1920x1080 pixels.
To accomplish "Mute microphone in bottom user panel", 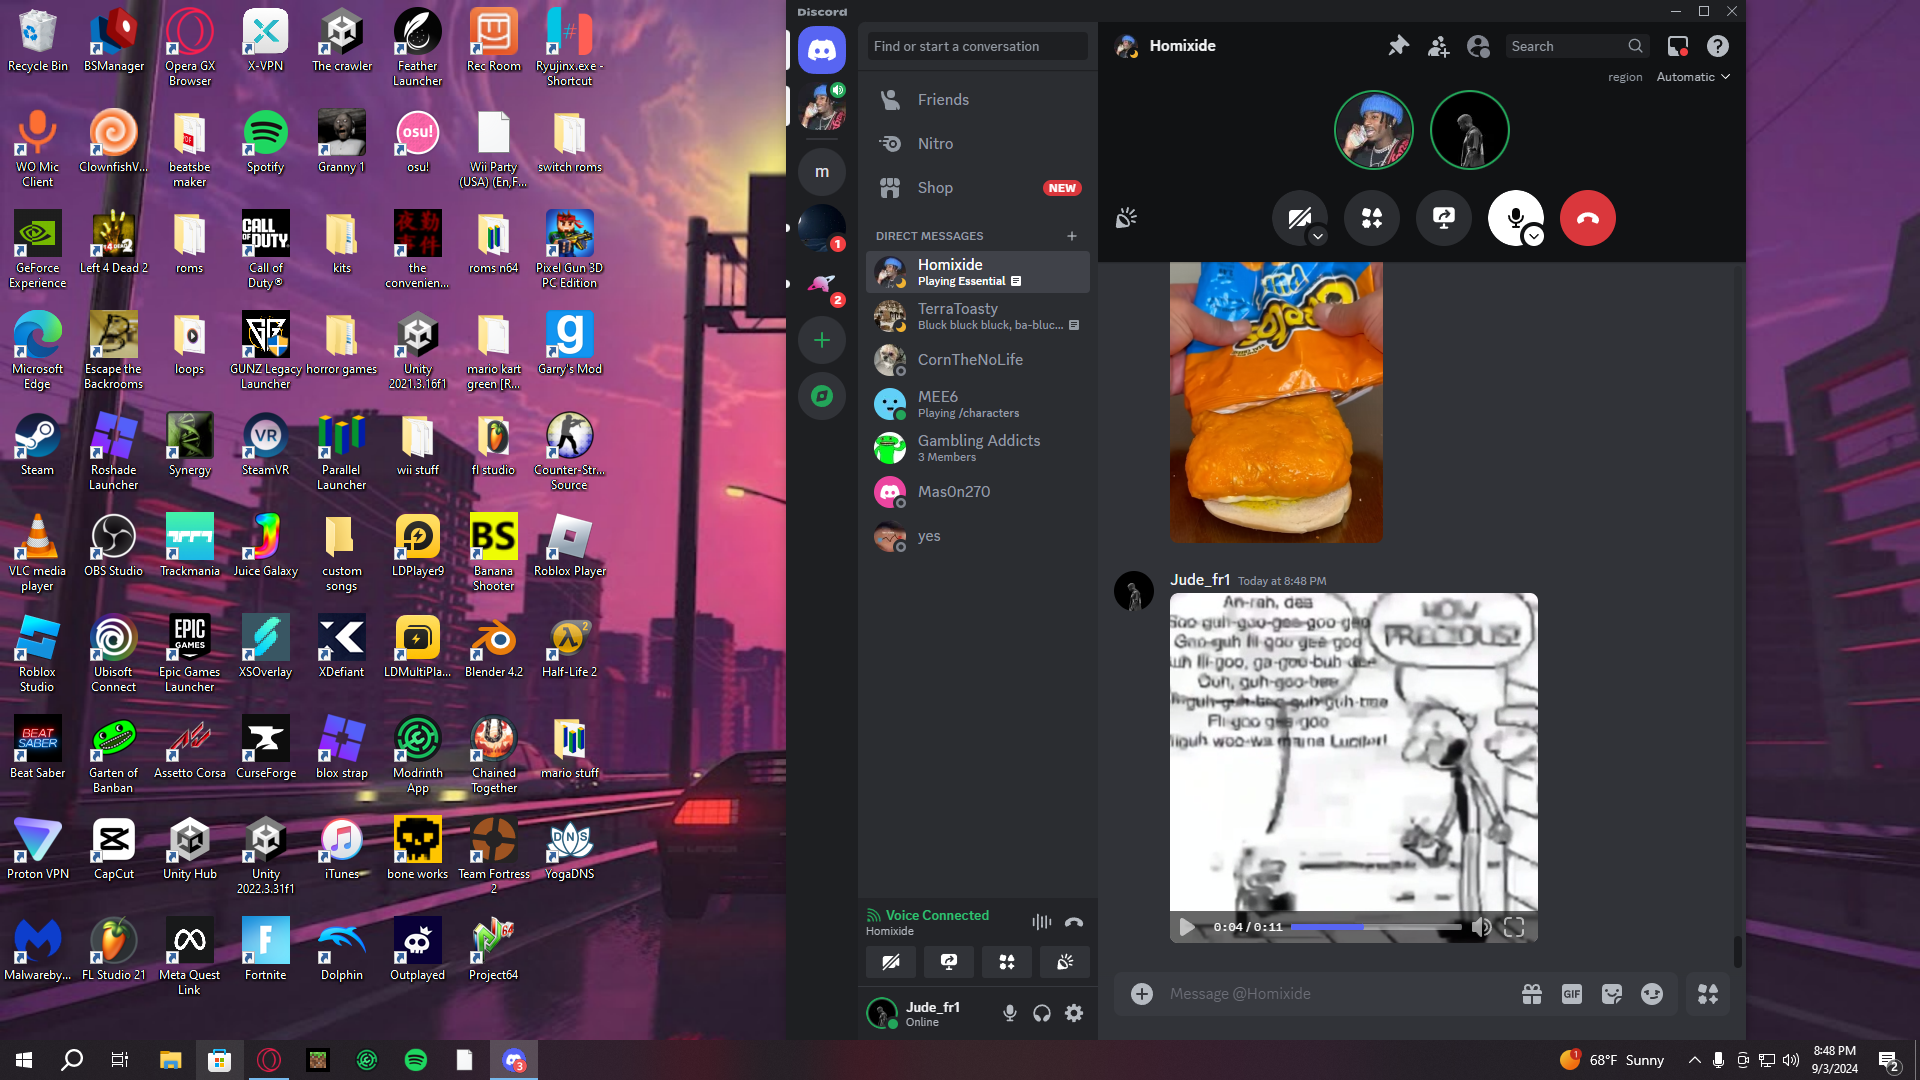I will pyautogui.click(x=1010, y=1013).
